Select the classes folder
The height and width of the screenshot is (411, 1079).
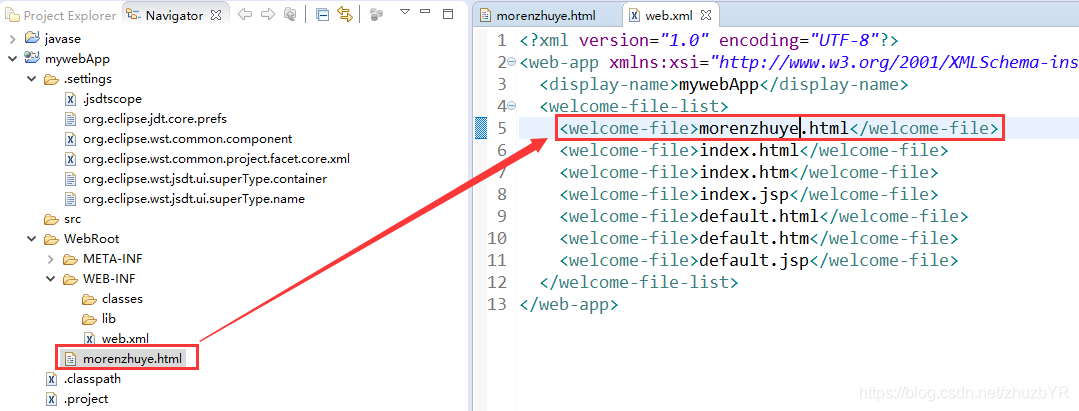coord(122,299)
